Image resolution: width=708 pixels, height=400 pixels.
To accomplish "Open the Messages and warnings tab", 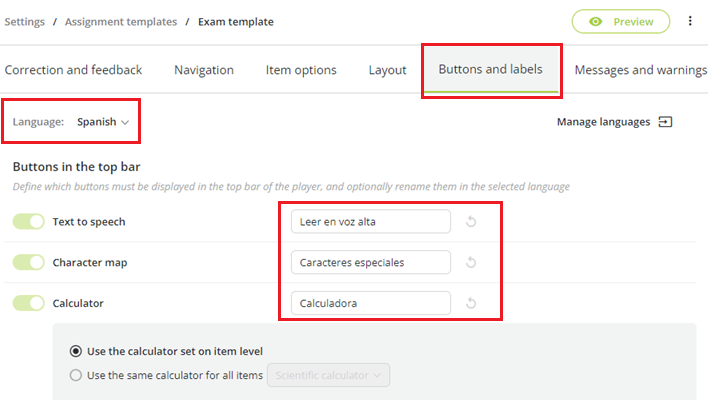I will [640, 70].
